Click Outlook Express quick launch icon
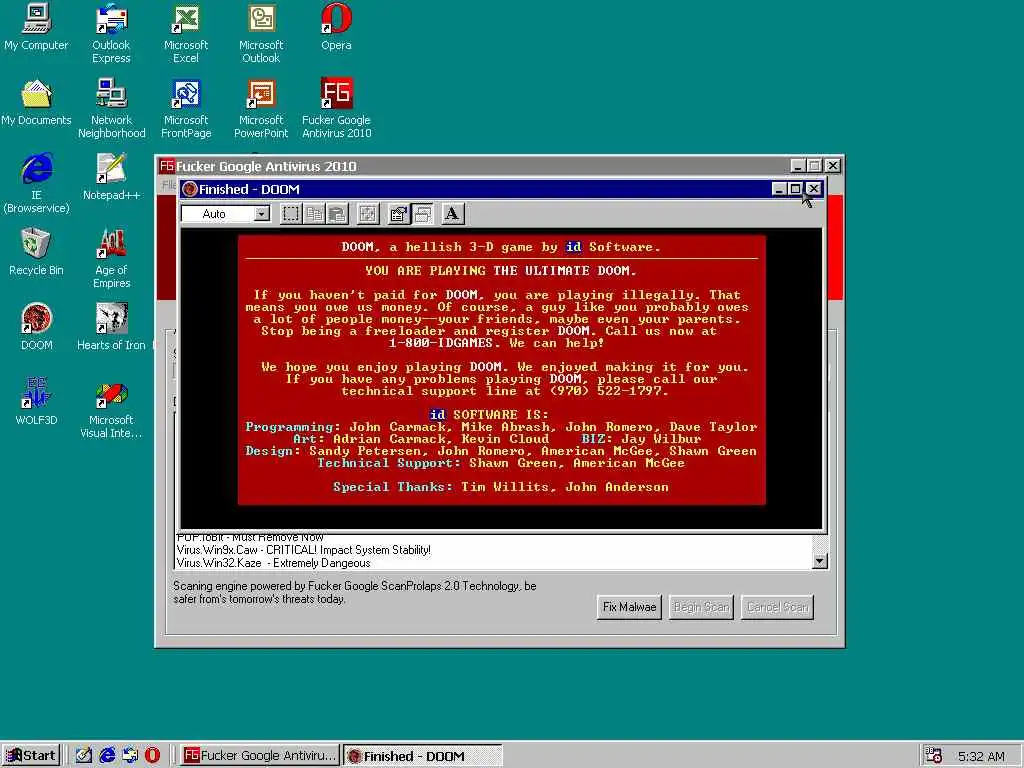Viewport: 1024px width, 768px height. 130,756
